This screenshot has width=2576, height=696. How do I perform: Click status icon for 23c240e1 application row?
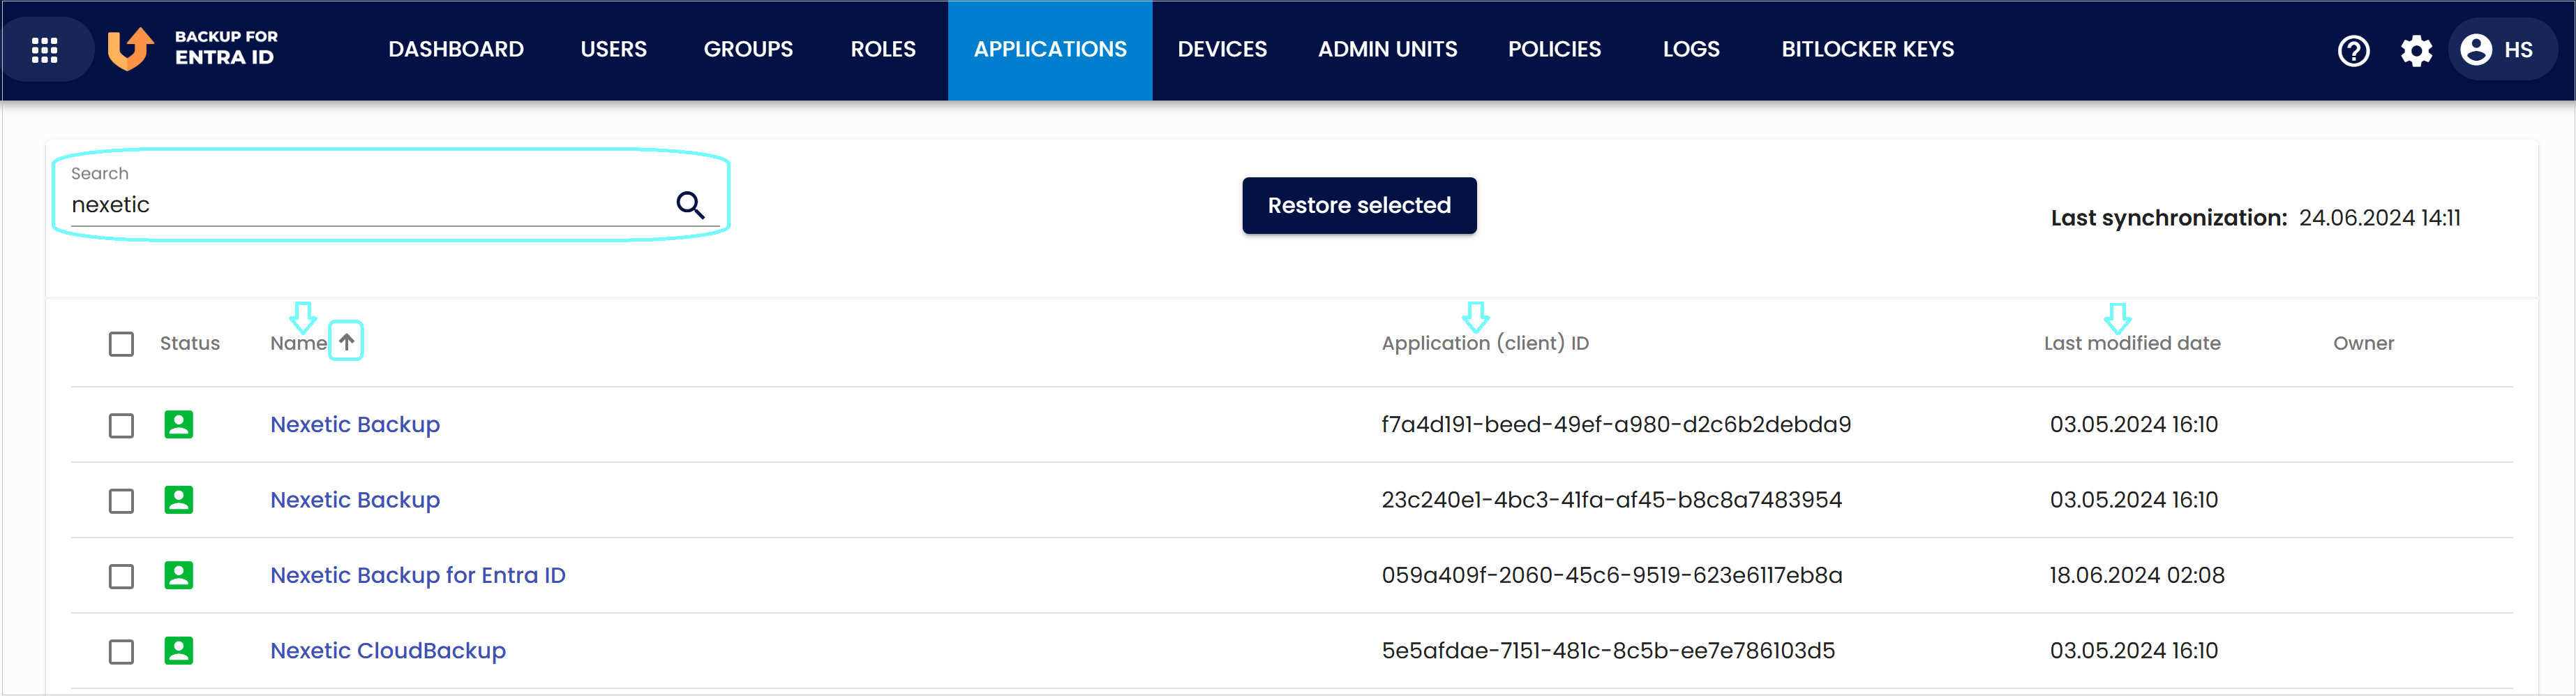[179, 499]
